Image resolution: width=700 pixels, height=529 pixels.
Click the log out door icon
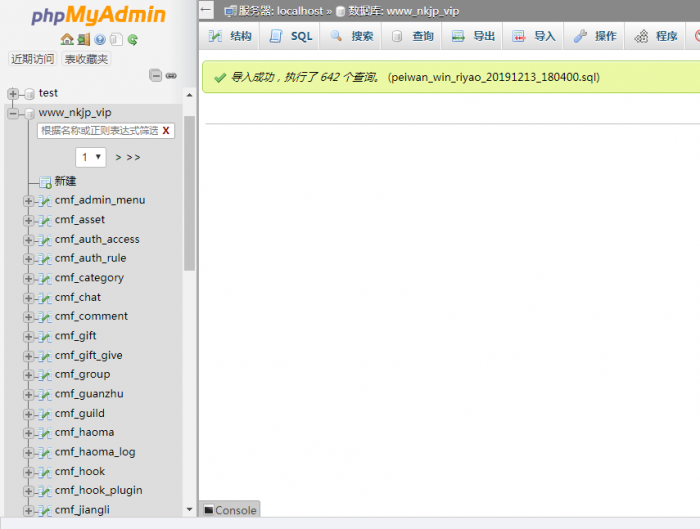(83, 40)
